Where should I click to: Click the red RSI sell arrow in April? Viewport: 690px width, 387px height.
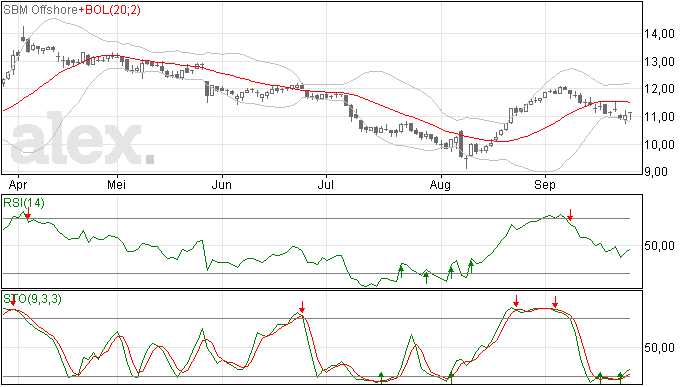[x=28, y=213]
